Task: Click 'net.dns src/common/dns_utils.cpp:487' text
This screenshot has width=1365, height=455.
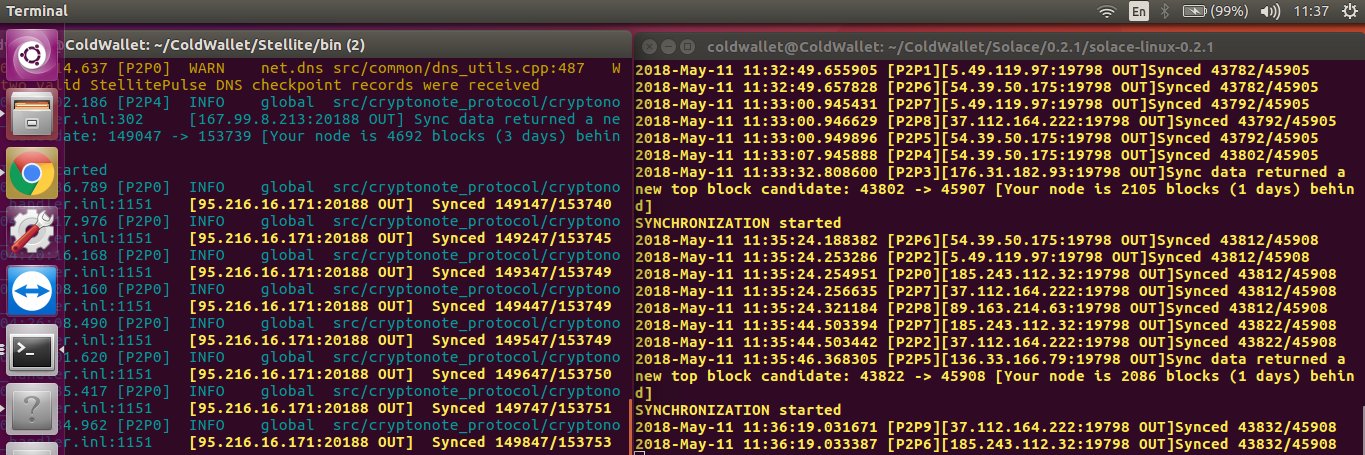Action: coord(424,69)
